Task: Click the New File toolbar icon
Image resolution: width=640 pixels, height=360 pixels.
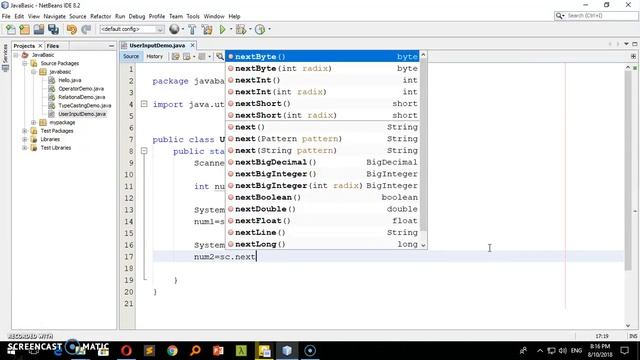Action: (x=11, y=29)
